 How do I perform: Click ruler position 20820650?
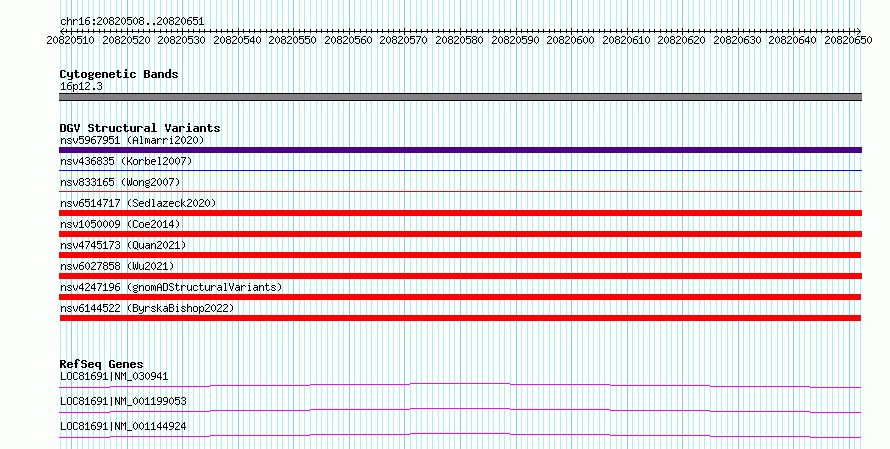(x=848, y=40)
